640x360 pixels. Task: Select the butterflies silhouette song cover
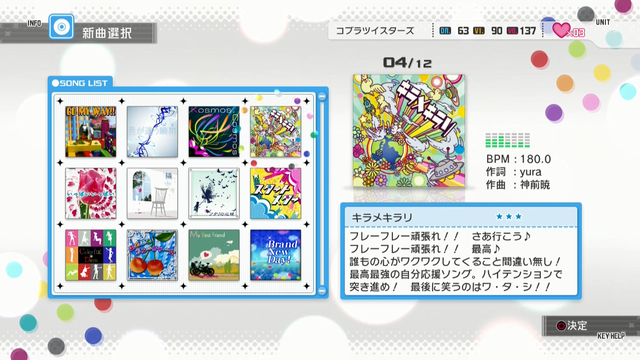(214, 193)
